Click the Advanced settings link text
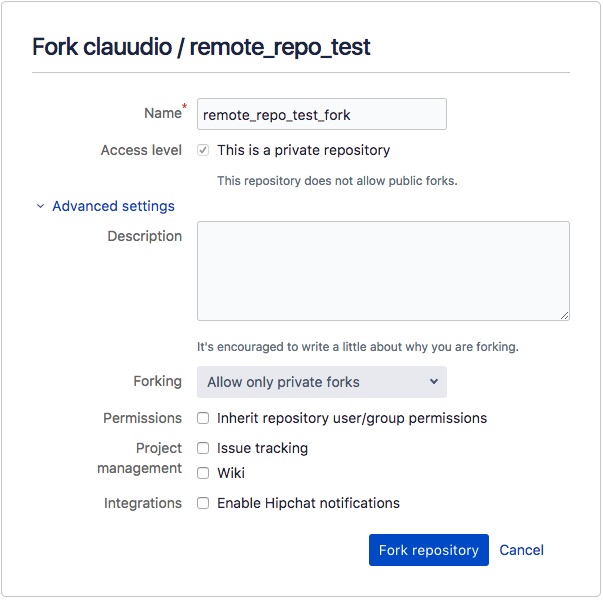The image size is (603, 601). pos(113,207)
